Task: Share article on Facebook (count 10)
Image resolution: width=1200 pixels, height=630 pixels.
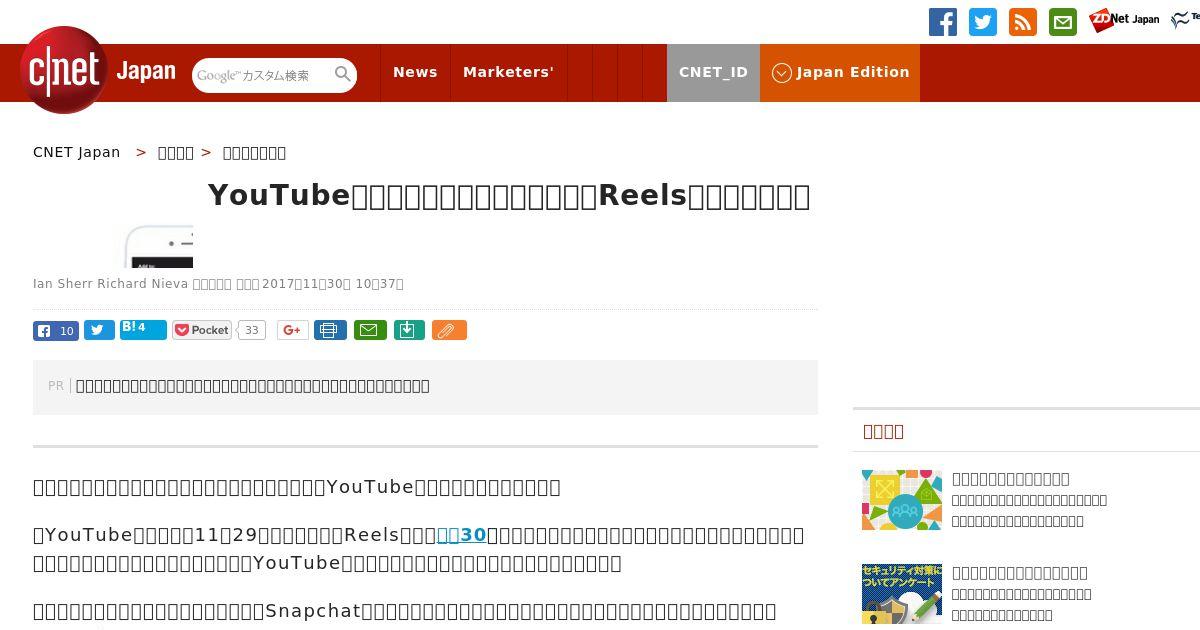Action: [56, 330]
